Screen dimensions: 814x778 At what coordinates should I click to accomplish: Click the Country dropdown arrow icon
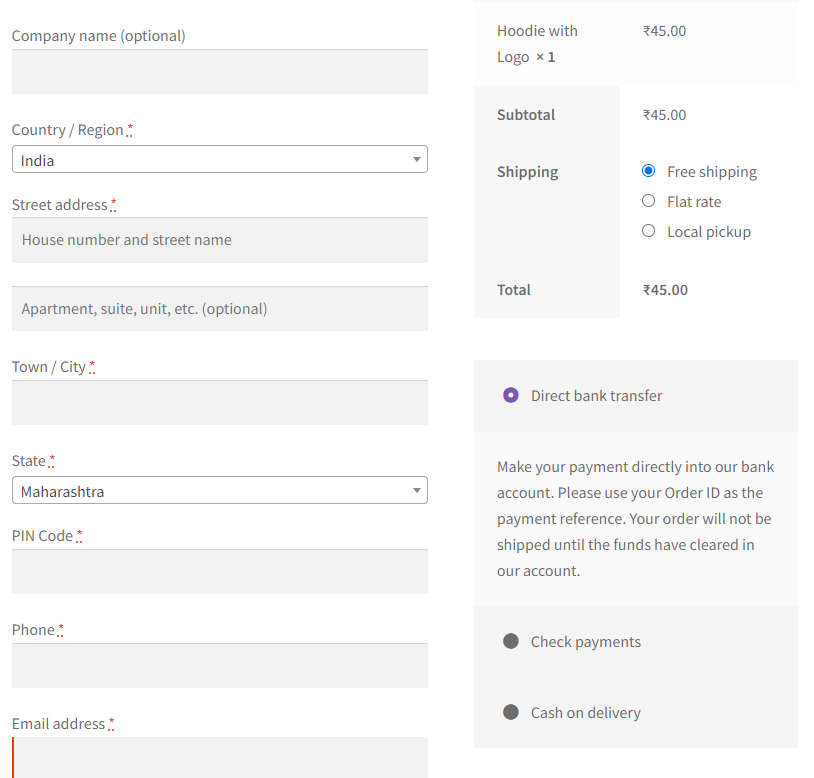pos(416,159)
